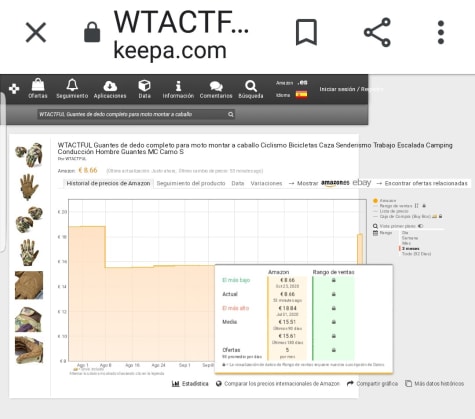This screenshot has height=419, width=475.
Task: Select sixth camo knuckle thumbnail
Action: click(x=29, y=319)
